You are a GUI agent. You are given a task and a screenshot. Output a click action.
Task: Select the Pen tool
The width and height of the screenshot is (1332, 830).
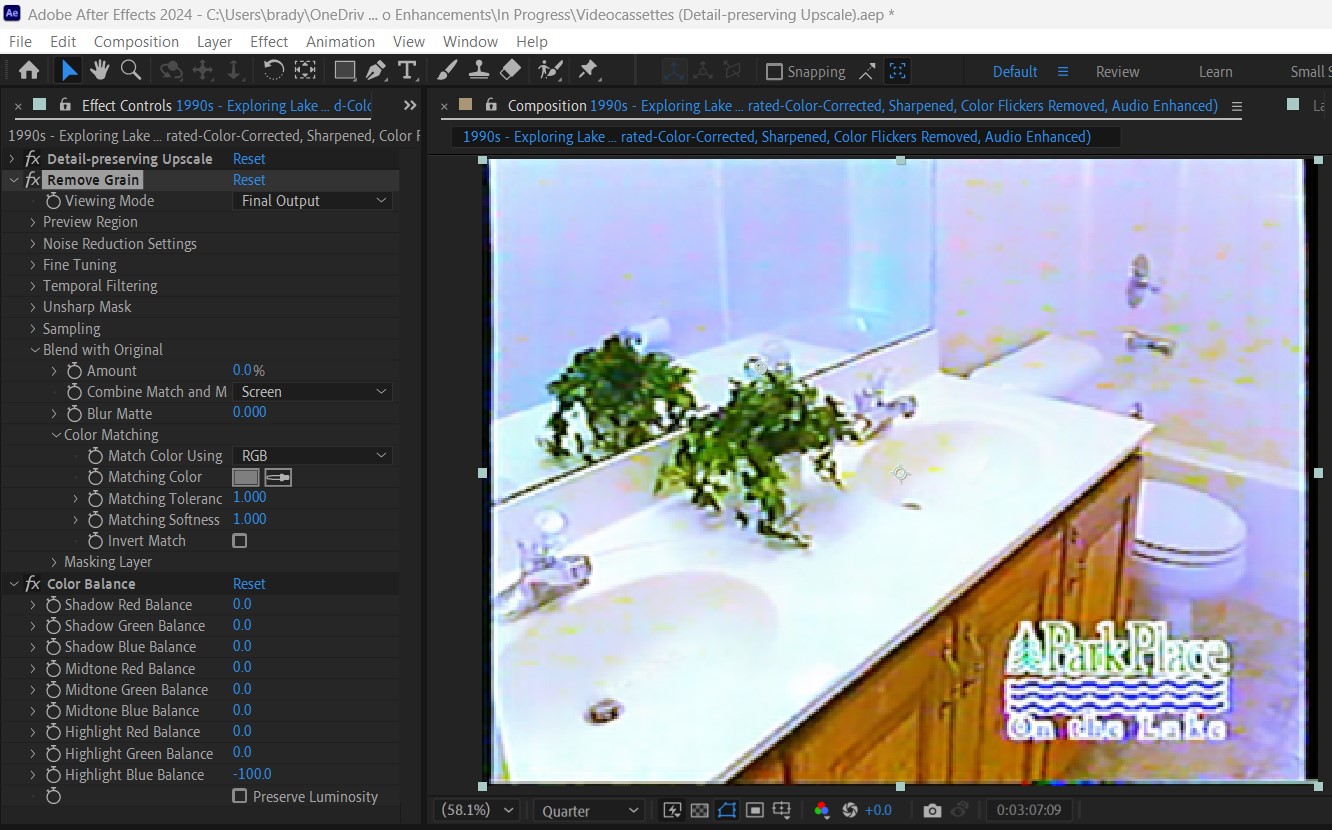coord(376,71)
